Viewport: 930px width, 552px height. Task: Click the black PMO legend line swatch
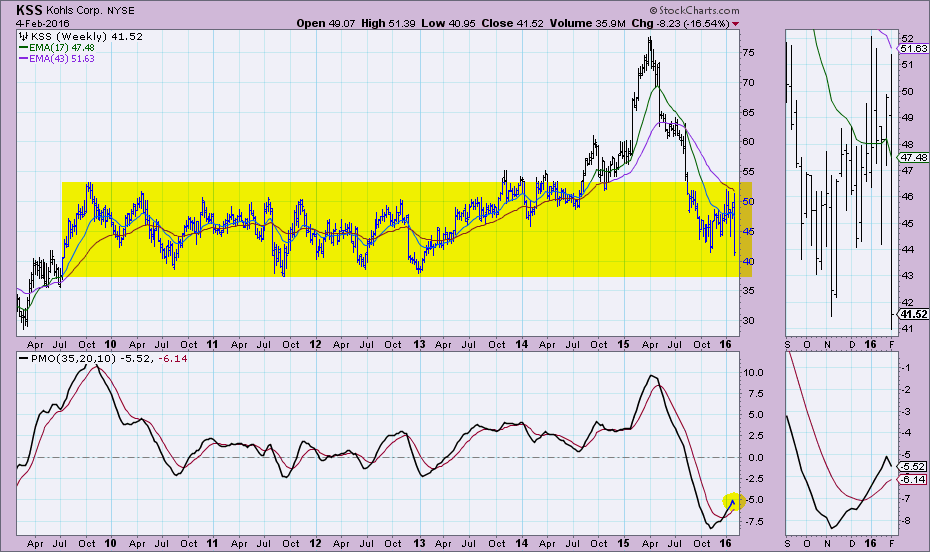point(24,359)
